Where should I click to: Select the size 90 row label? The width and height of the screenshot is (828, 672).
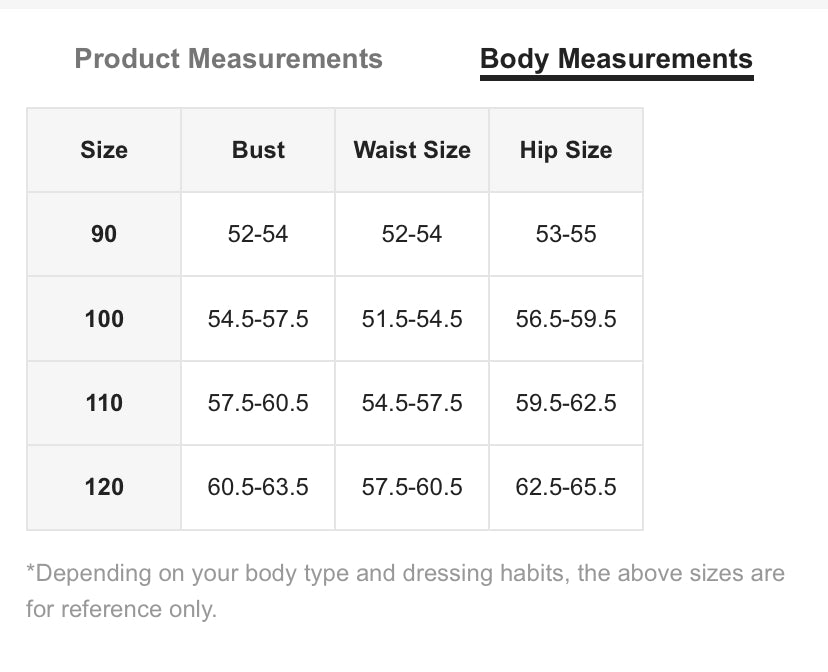pos(104,234)
